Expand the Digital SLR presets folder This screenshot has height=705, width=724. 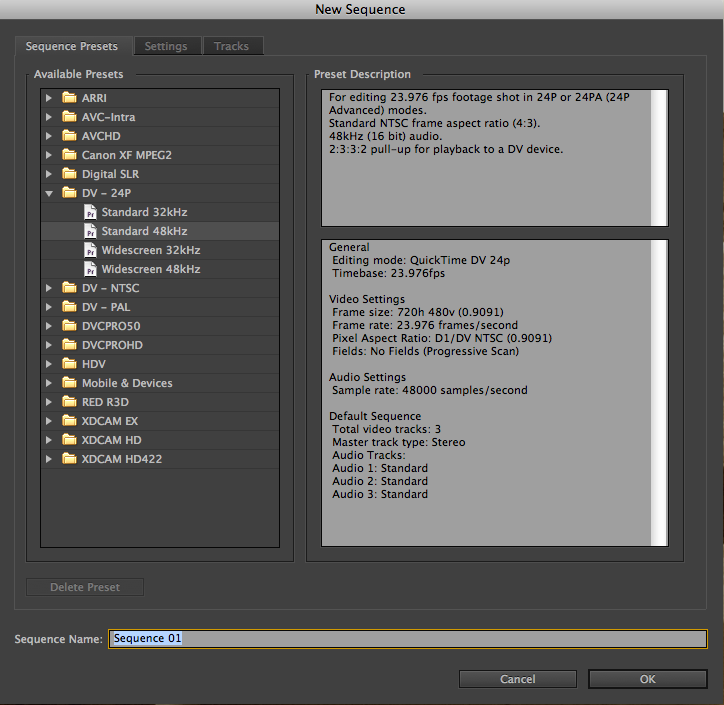pyautogui.click(x=48, y=174)
